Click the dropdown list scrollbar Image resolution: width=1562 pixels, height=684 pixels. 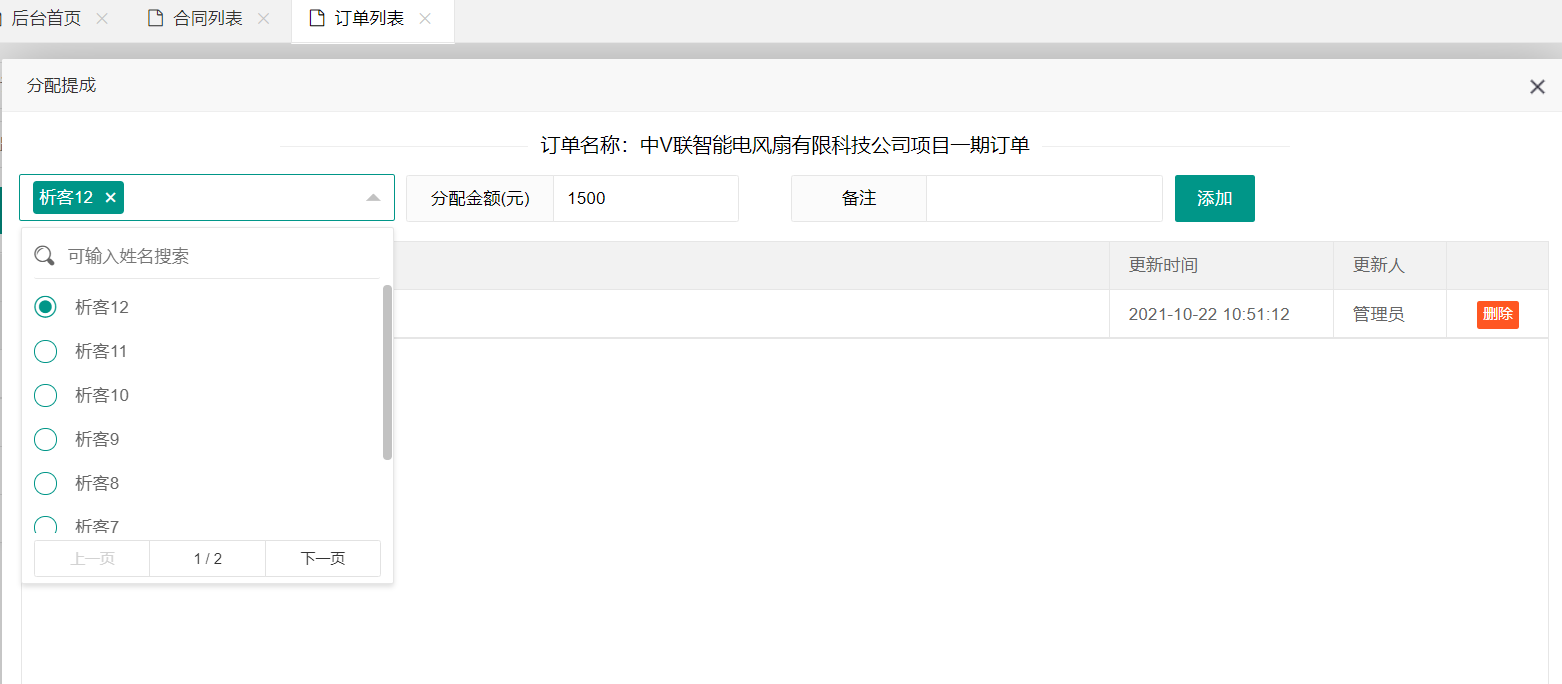[x=387, y=372]
